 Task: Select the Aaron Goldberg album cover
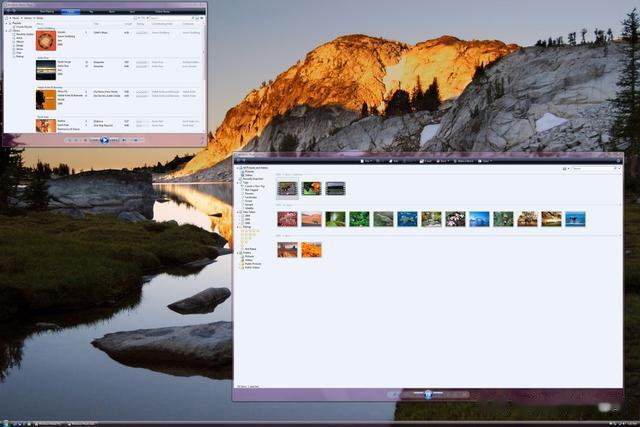pos(46,40)
